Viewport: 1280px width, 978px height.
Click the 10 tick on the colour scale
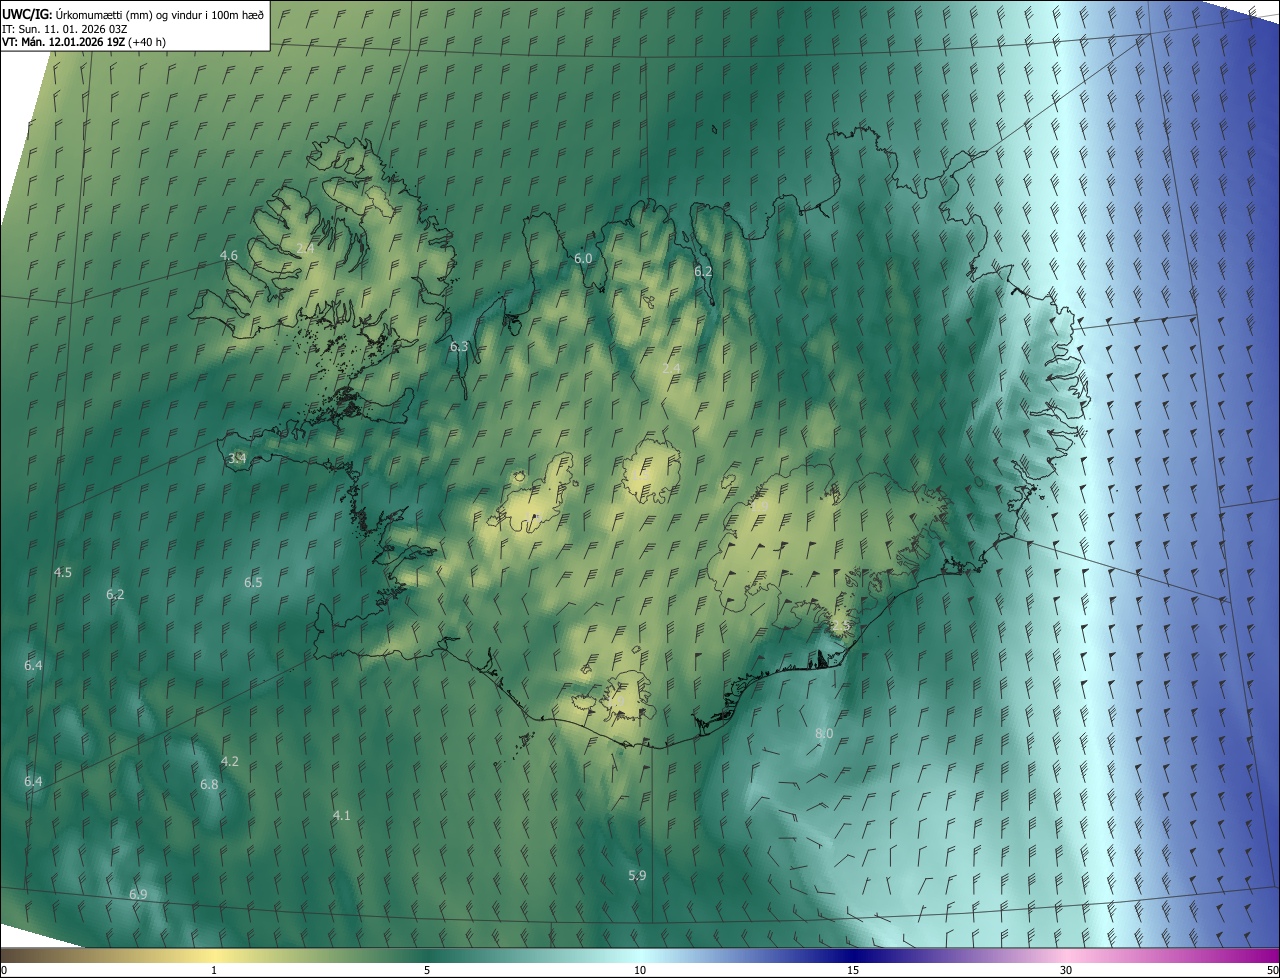640,970
